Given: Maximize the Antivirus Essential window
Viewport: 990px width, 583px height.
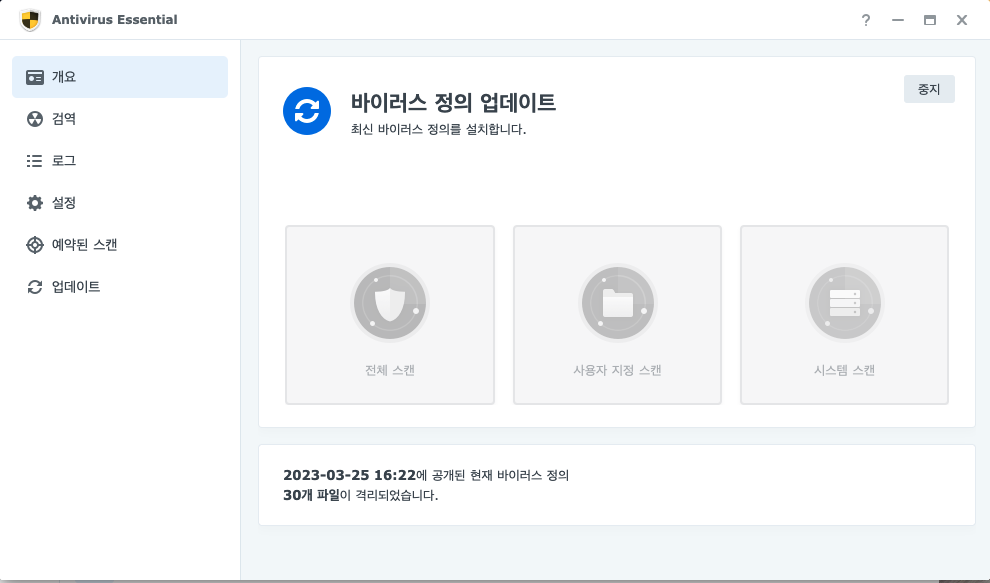Looking at the screenshot, I should tap(929, 20).
